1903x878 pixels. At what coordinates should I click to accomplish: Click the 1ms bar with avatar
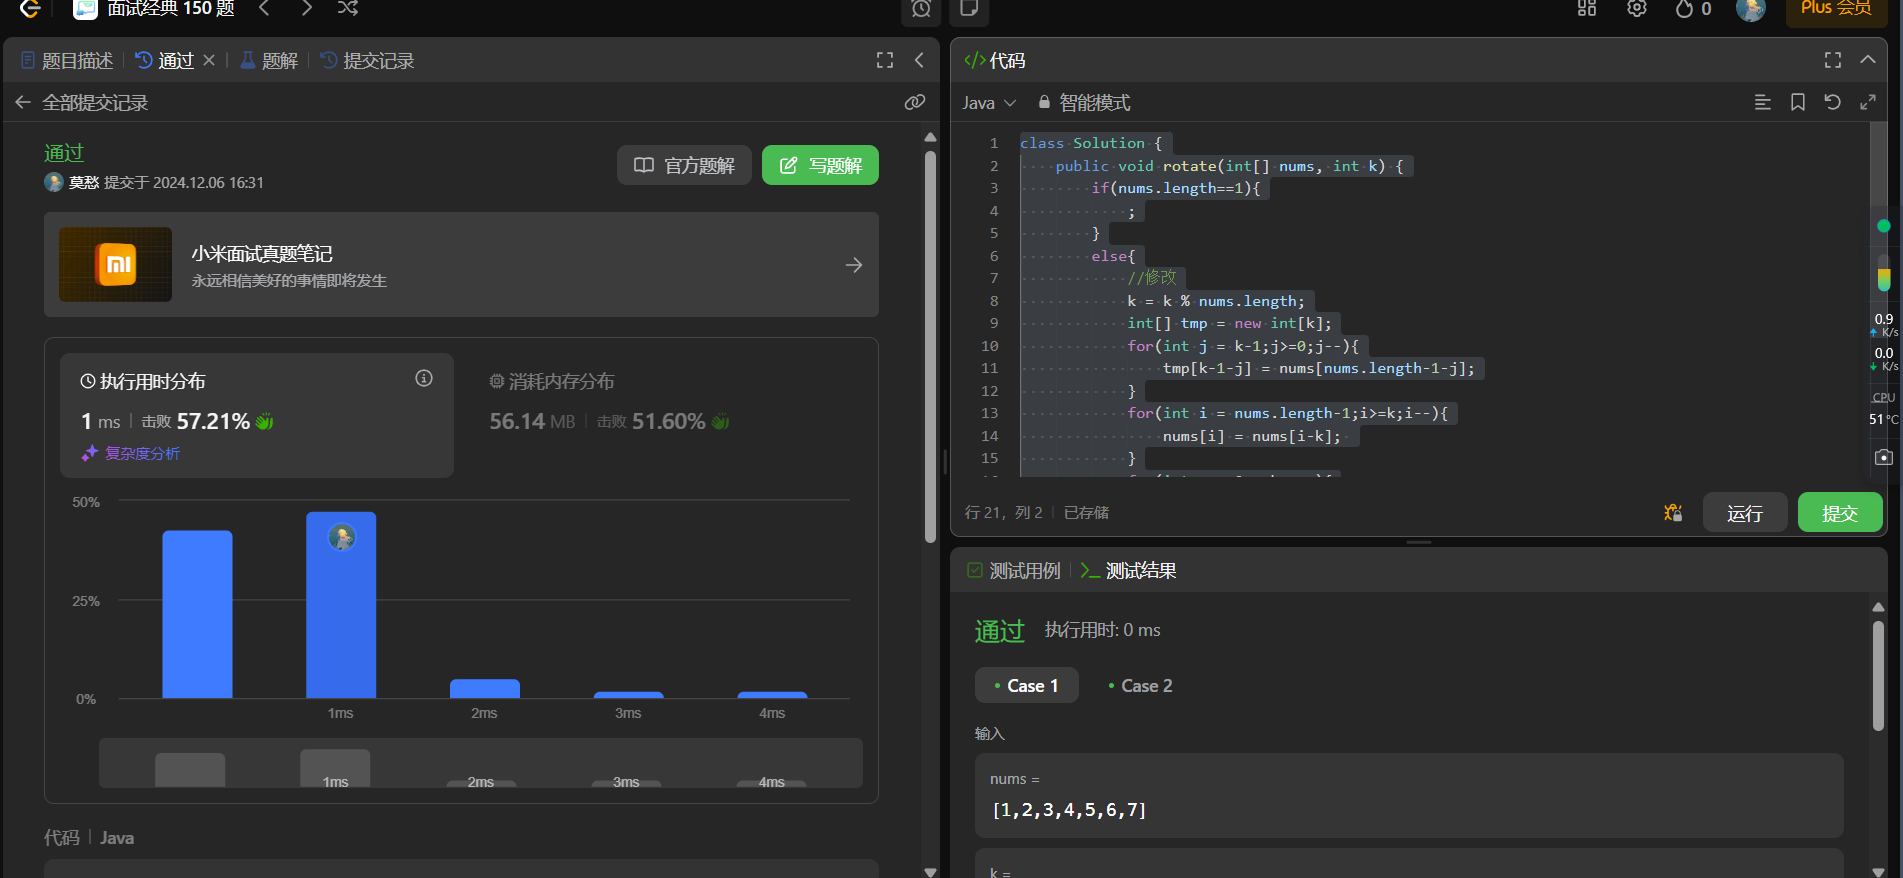click(x=341, y=605)
